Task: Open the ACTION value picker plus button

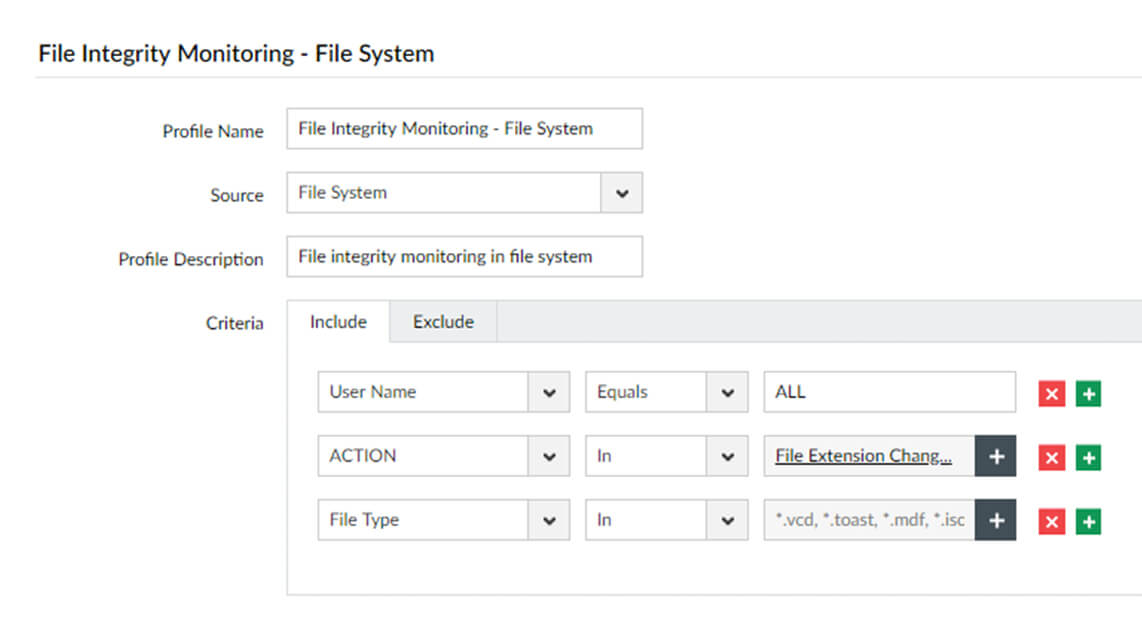Action: click(995, 456)
